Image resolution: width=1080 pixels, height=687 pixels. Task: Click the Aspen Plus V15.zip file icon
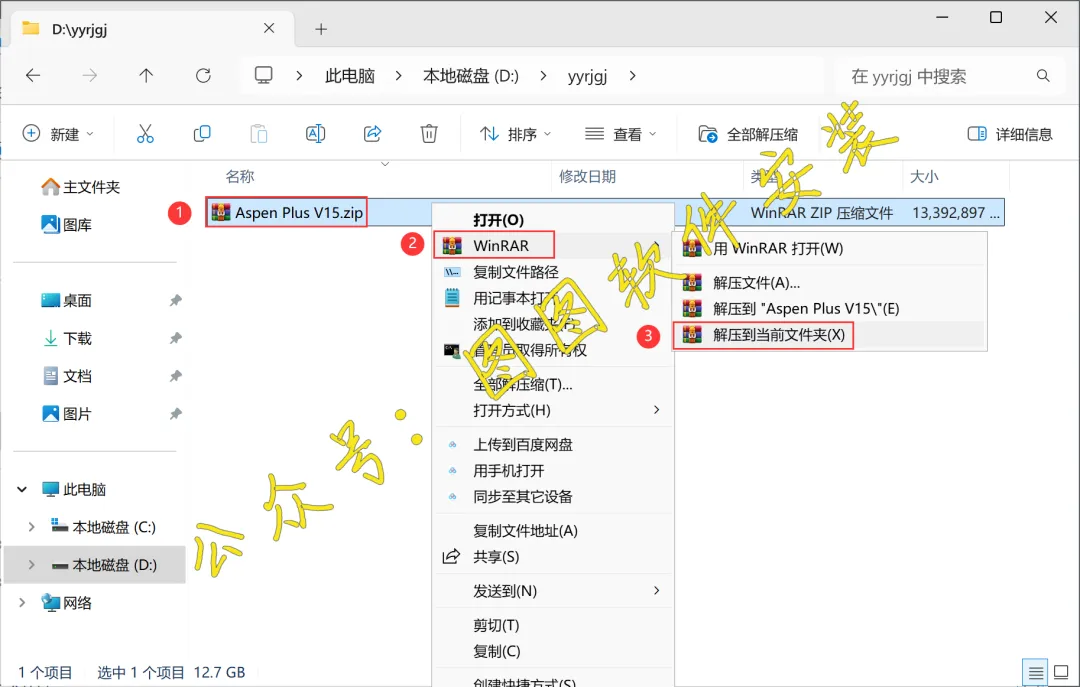coord(220,212)
